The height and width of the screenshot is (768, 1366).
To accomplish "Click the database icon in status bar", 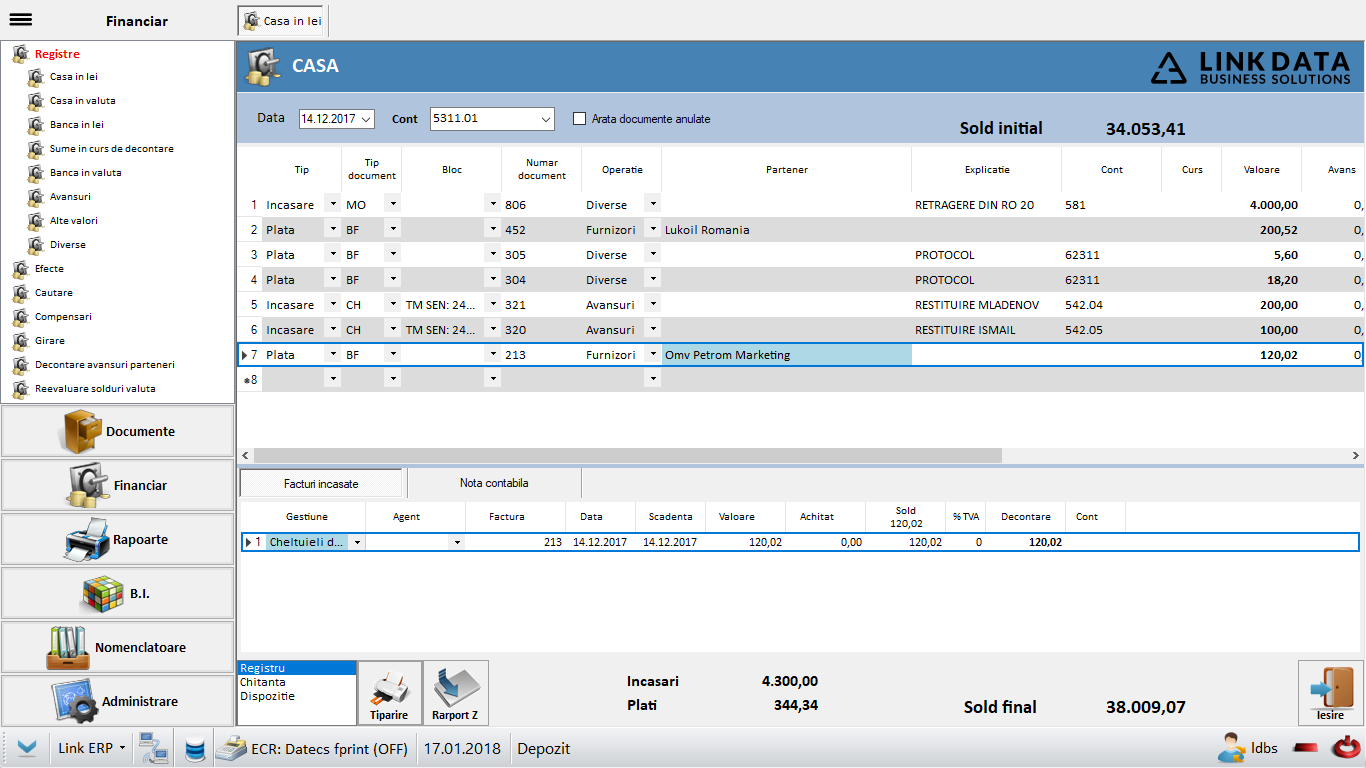I will (x=195, y=748).
